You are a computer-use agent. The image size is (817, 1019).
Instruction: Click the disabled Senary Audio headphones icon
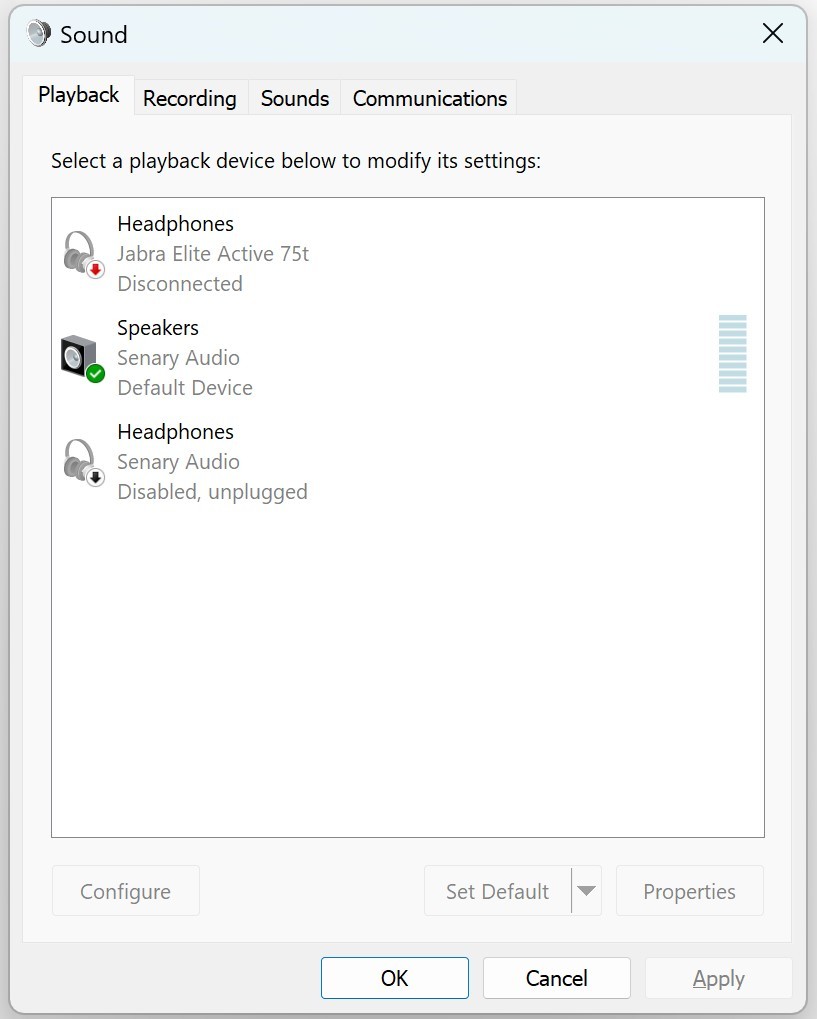(80, 460)
